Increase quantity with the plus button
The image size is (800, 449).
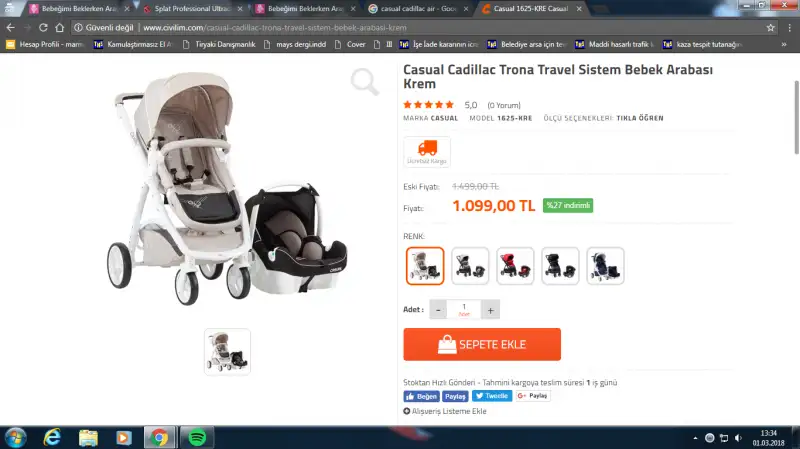pos(490,310)
